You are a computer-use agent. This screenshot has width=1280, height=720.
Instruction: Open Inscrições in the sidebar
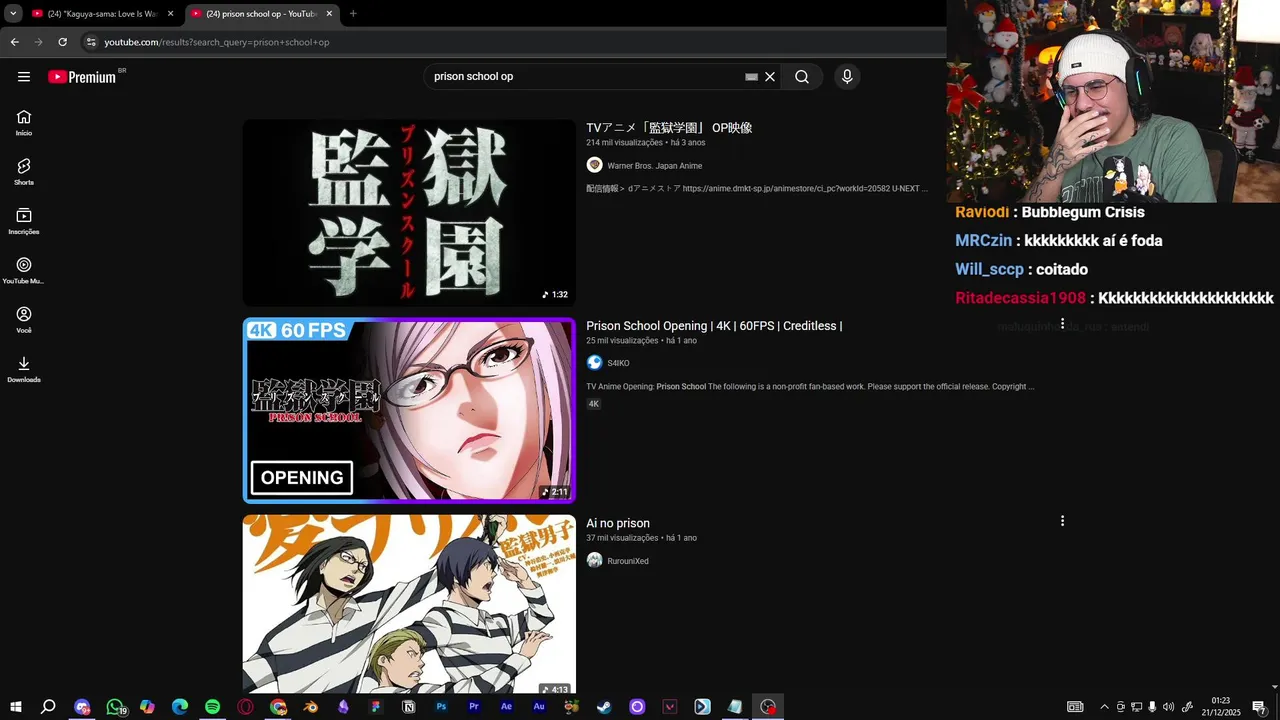pos(24,221)
